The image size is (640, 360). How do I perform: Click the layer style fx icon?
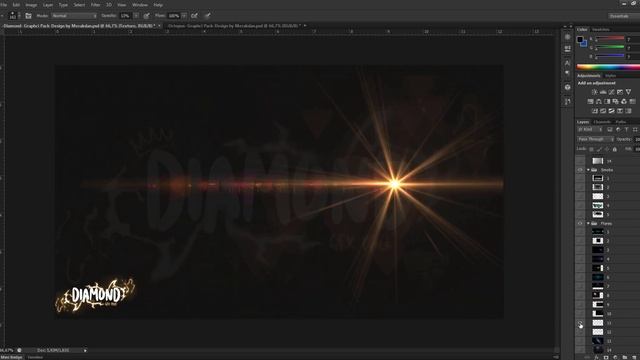(596, 357)
